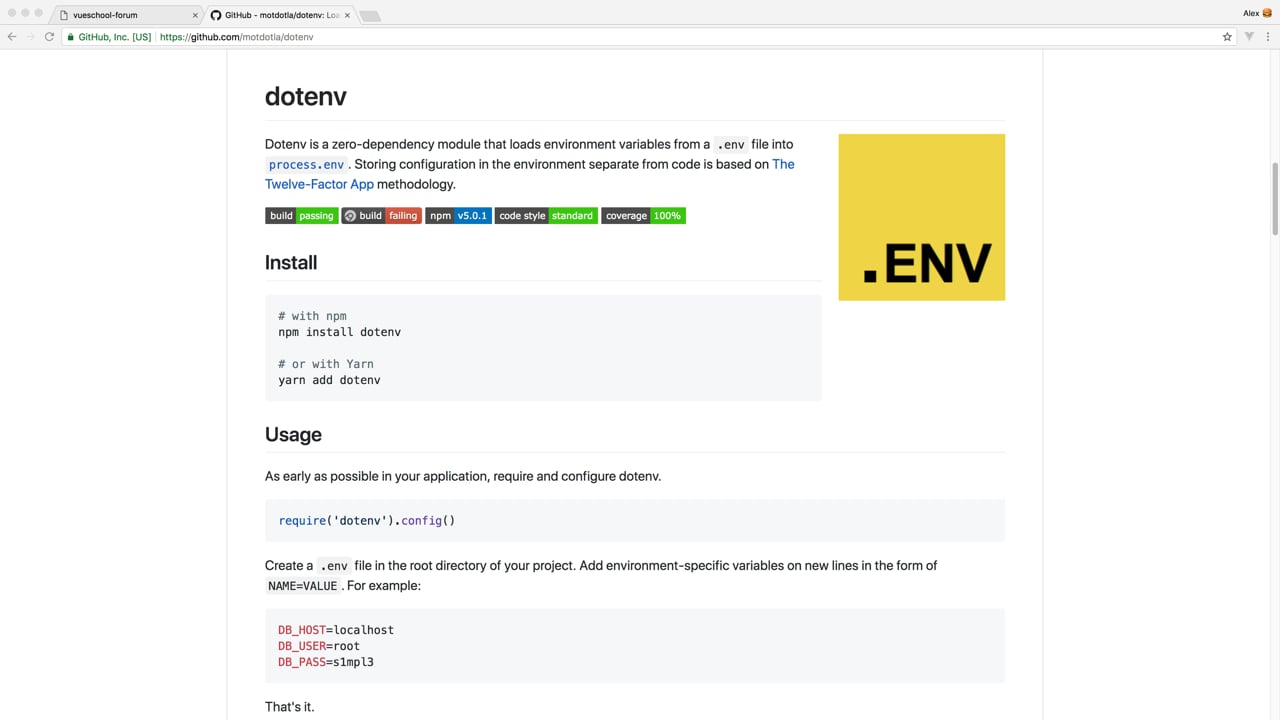This screenshot has height=720, width=1280.
Task: Click the browser forward arrow
Action: click(30, 36)
